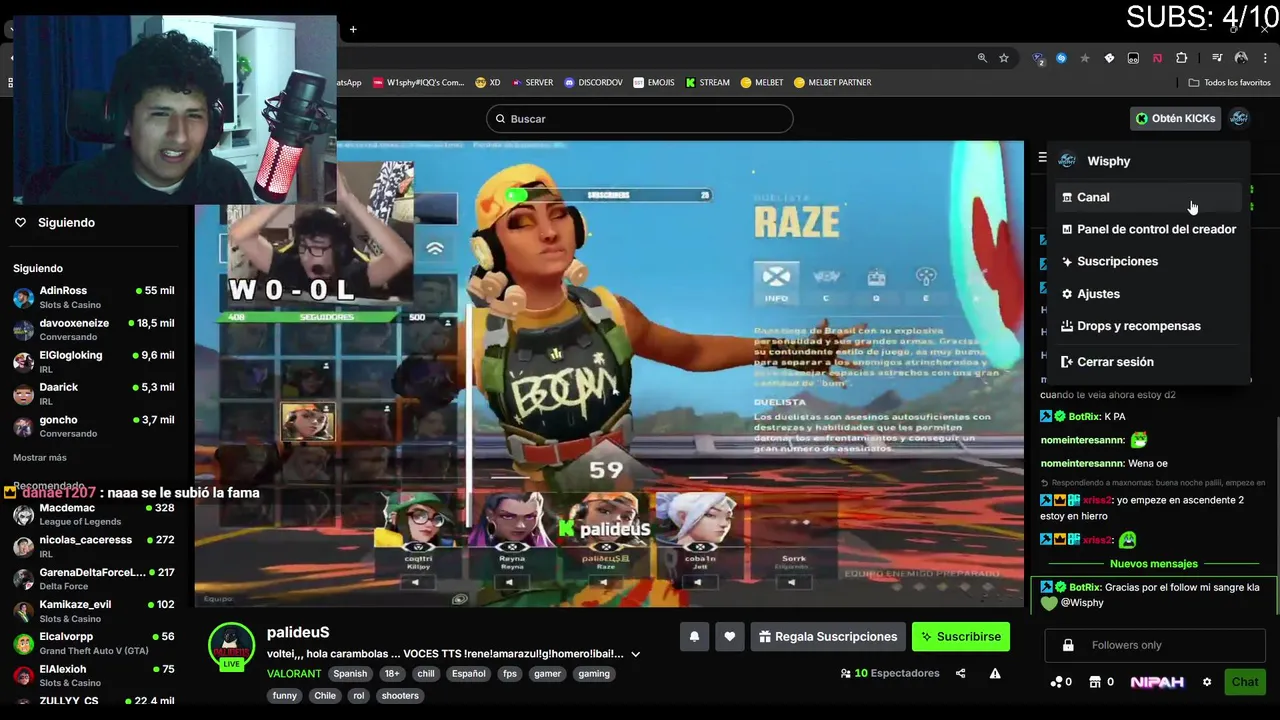Open GarenaDeltaForceL... recommended channel
The image size is (1280, 720).
click(94, 579)
